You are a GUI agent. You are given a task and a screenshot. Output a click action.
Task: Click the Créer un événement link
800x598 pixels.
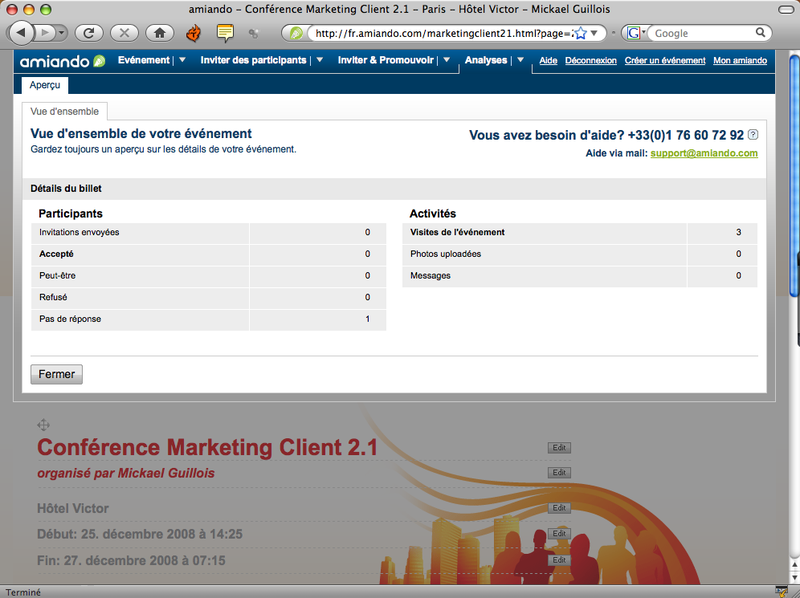point(665,61)
